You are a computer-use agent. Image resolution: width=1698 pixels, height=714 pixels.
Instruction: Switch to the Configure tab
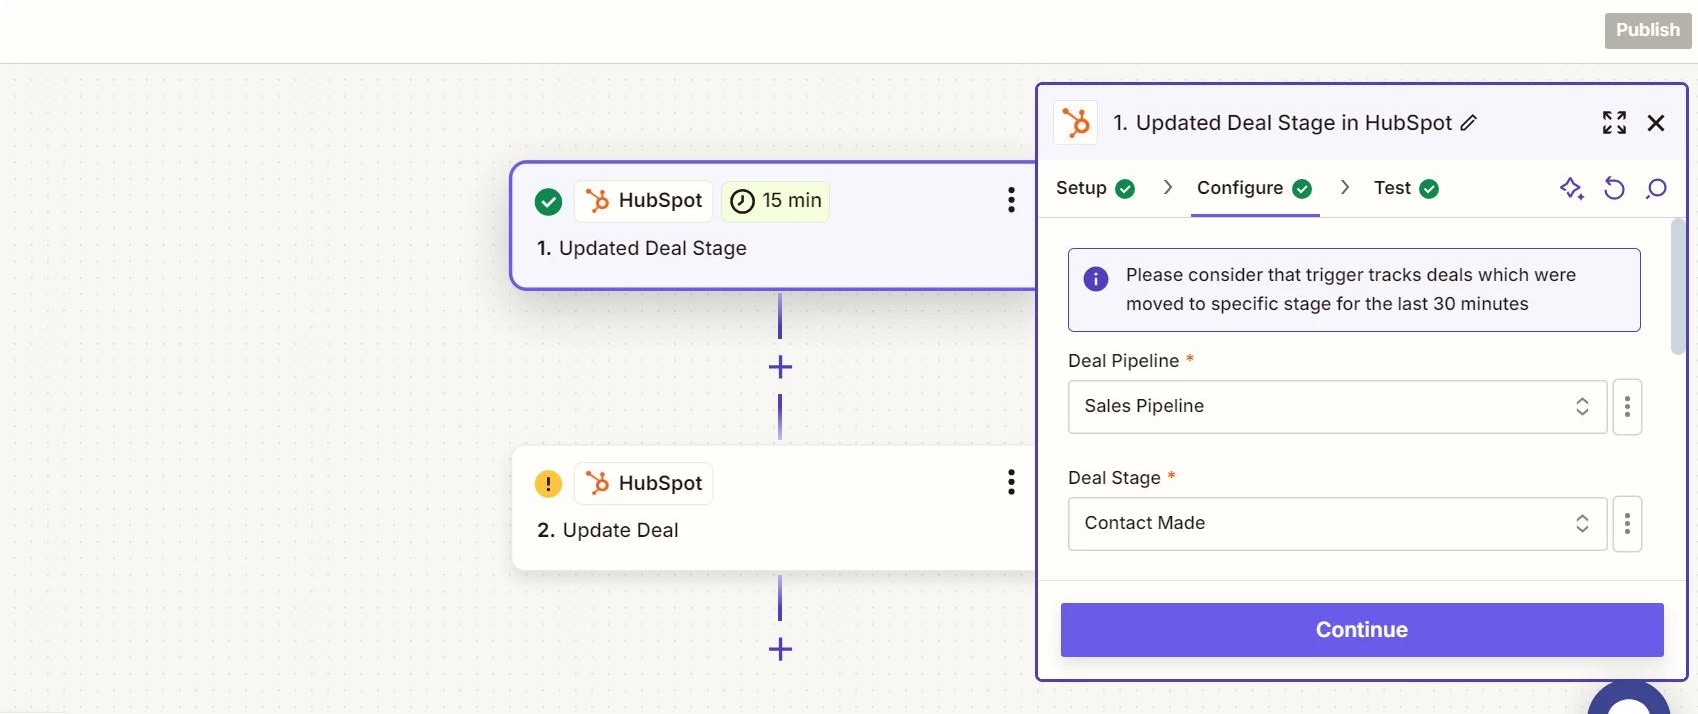1254,188
